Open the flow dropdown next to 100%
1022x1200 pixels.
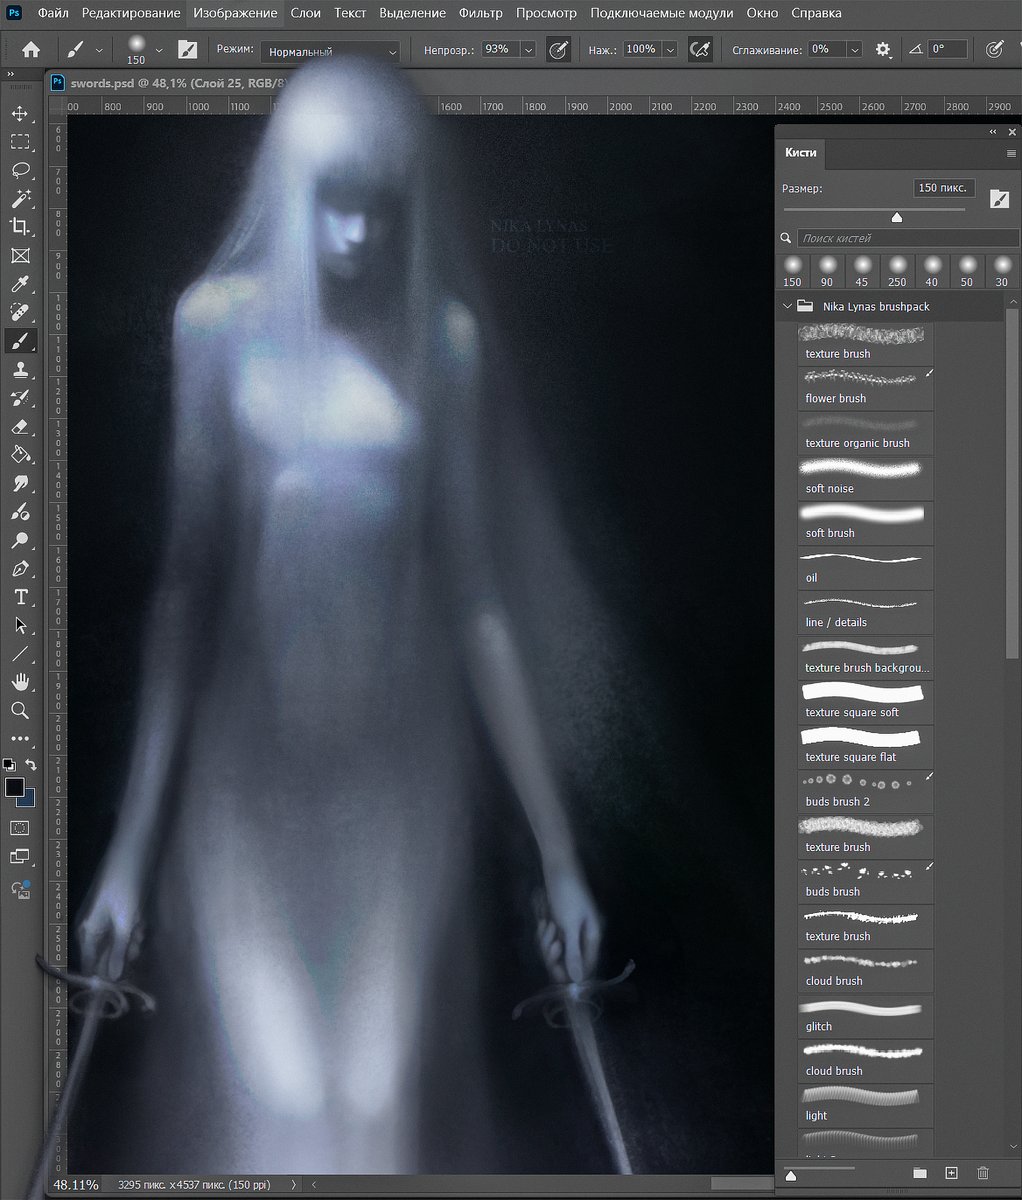670,49
